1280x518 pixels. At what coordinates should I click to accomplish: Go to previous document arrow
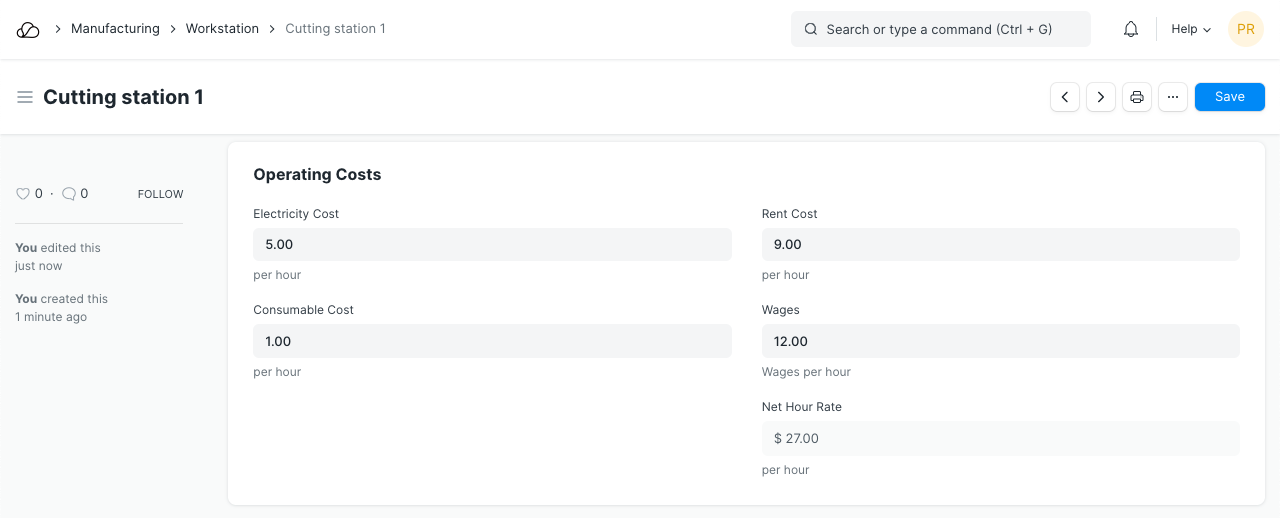1065,97
